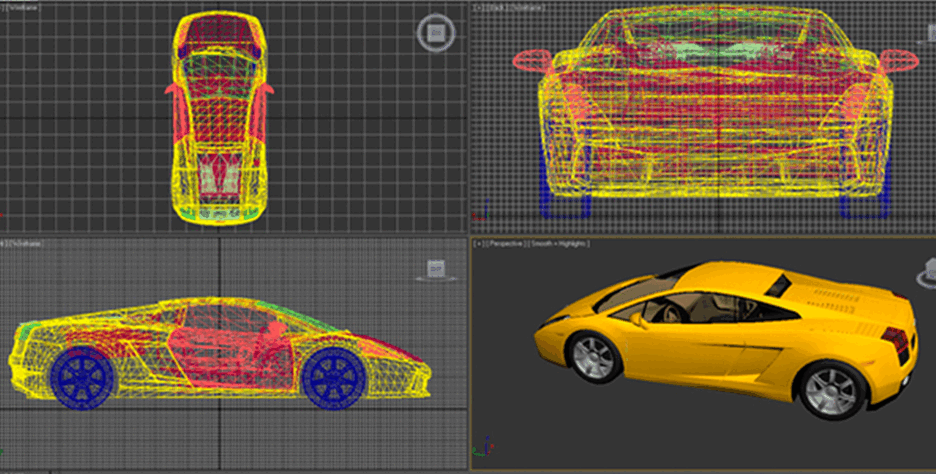Open the [+] menu of the Perspective viewport
Viewport: 936px width, 474px height.
(x=479, y=244)
